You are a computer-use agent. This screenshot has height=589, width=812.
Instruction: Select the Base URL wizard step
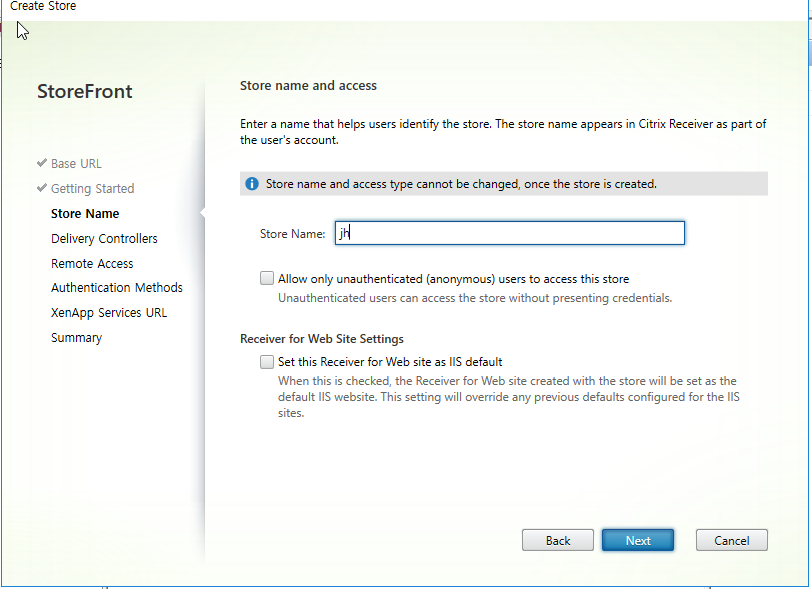[76, 164]
